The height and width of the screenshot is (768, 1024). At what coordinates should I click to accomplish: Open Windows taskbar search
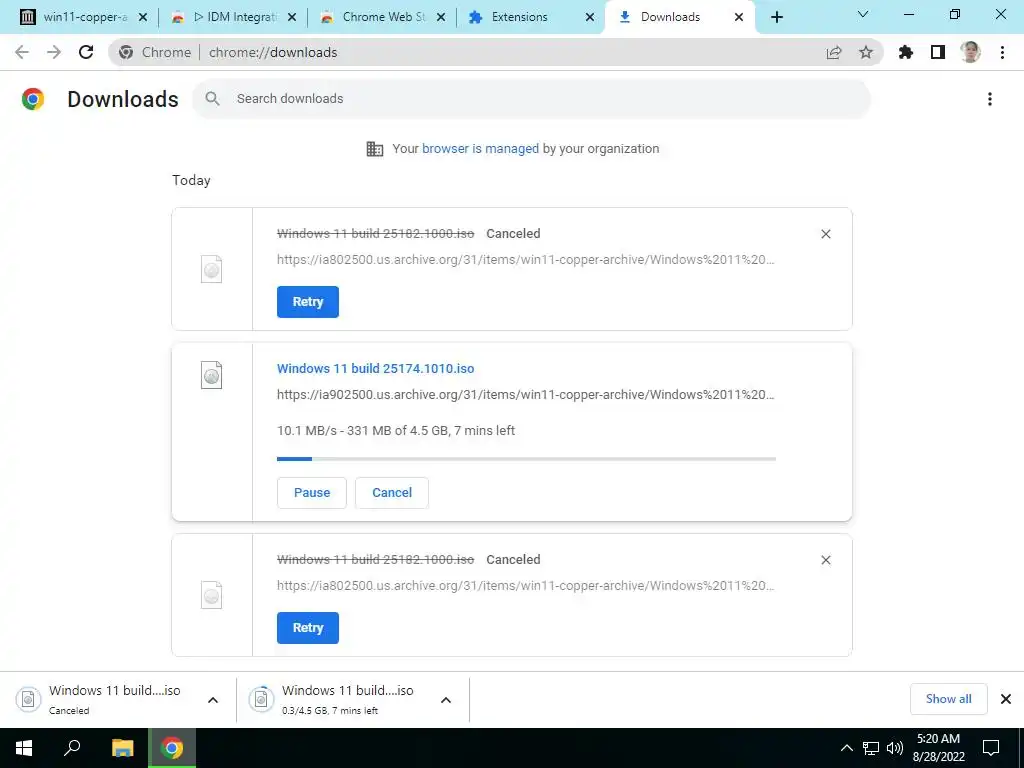click(72, 748)
